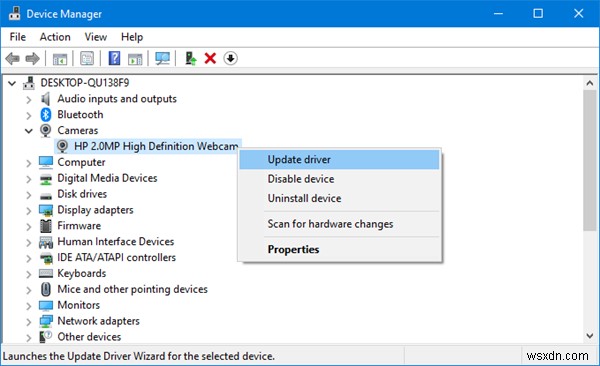Expand the Bluetooth chevron
This screenshot has height=366, width=600.
tap(29, 115)
